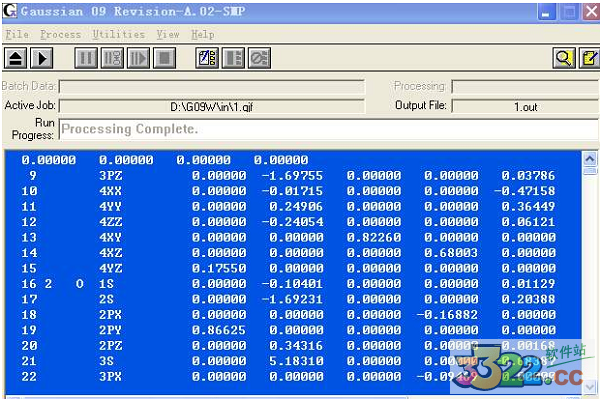Open the output file editor icon
This screenshot has width=600, height=399.
click(x=589, y=58)
